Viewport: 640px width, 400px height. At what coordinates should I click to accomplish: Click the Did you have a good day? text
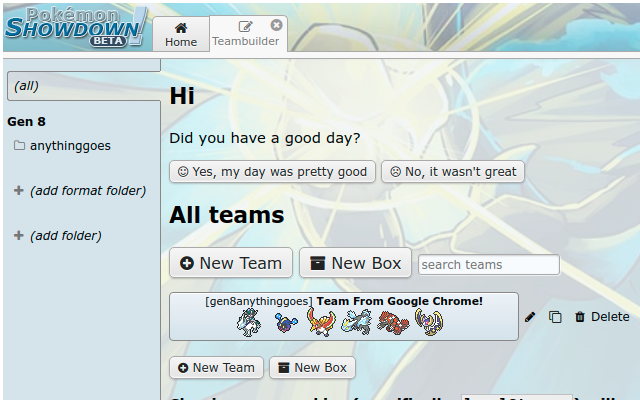tap(265, 138)
